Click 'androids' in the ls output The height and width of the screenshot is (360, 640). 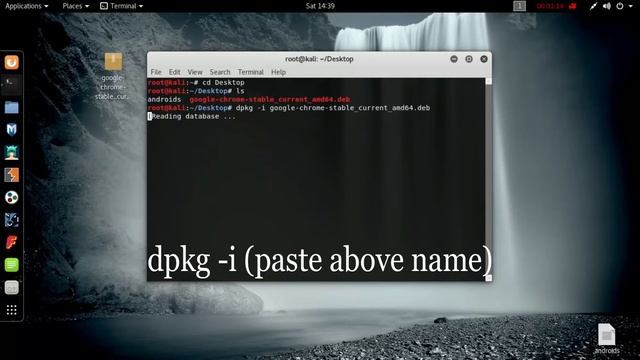pos(164,99)
